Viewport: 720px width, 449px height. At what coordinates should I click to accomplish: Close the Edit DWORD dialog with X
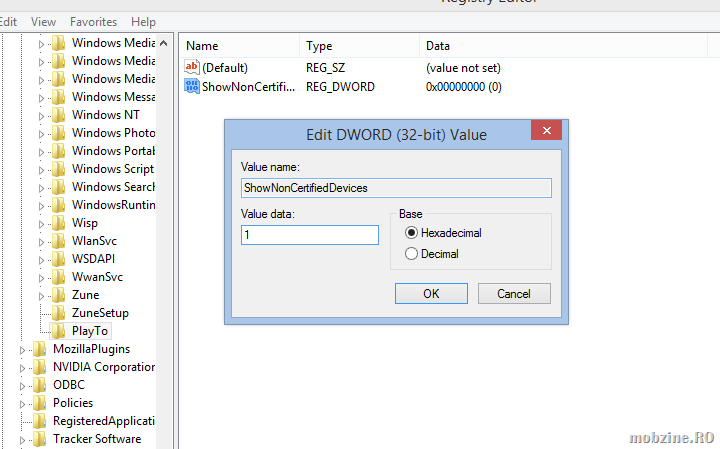pyautogui.click(x=546, y=130)
